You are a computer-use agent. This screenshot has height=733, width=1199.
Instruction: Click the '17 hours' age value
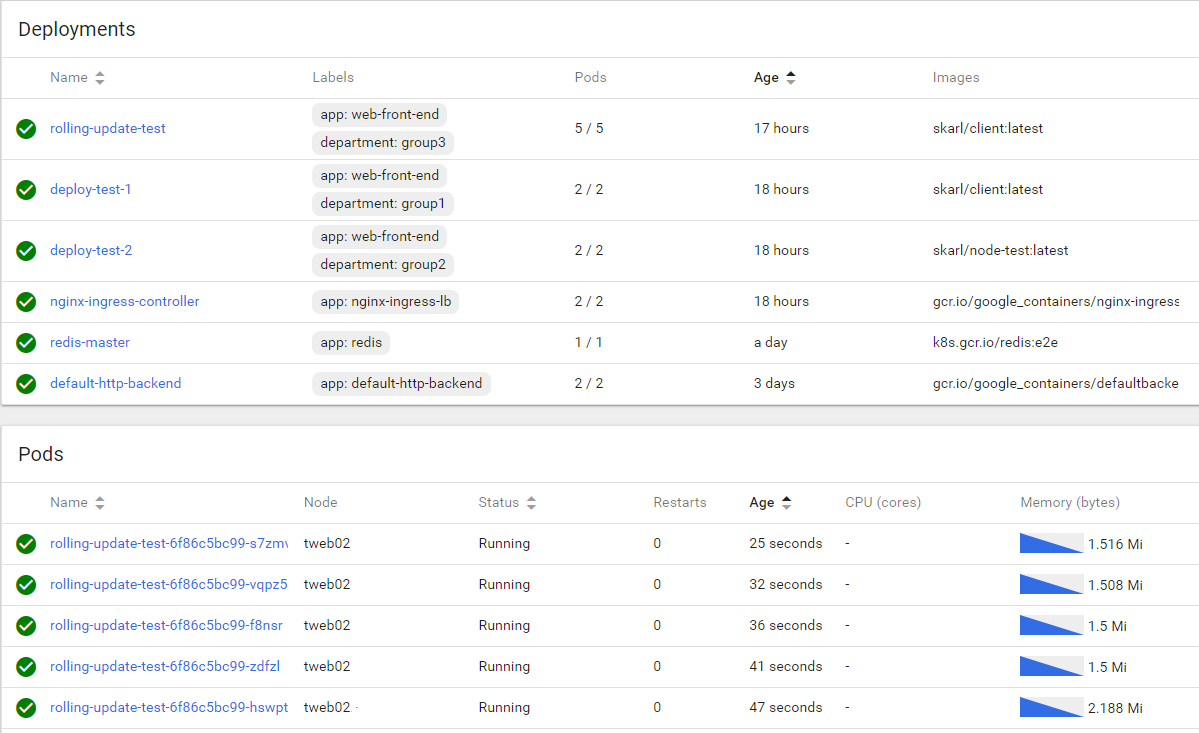coord(781,128)
